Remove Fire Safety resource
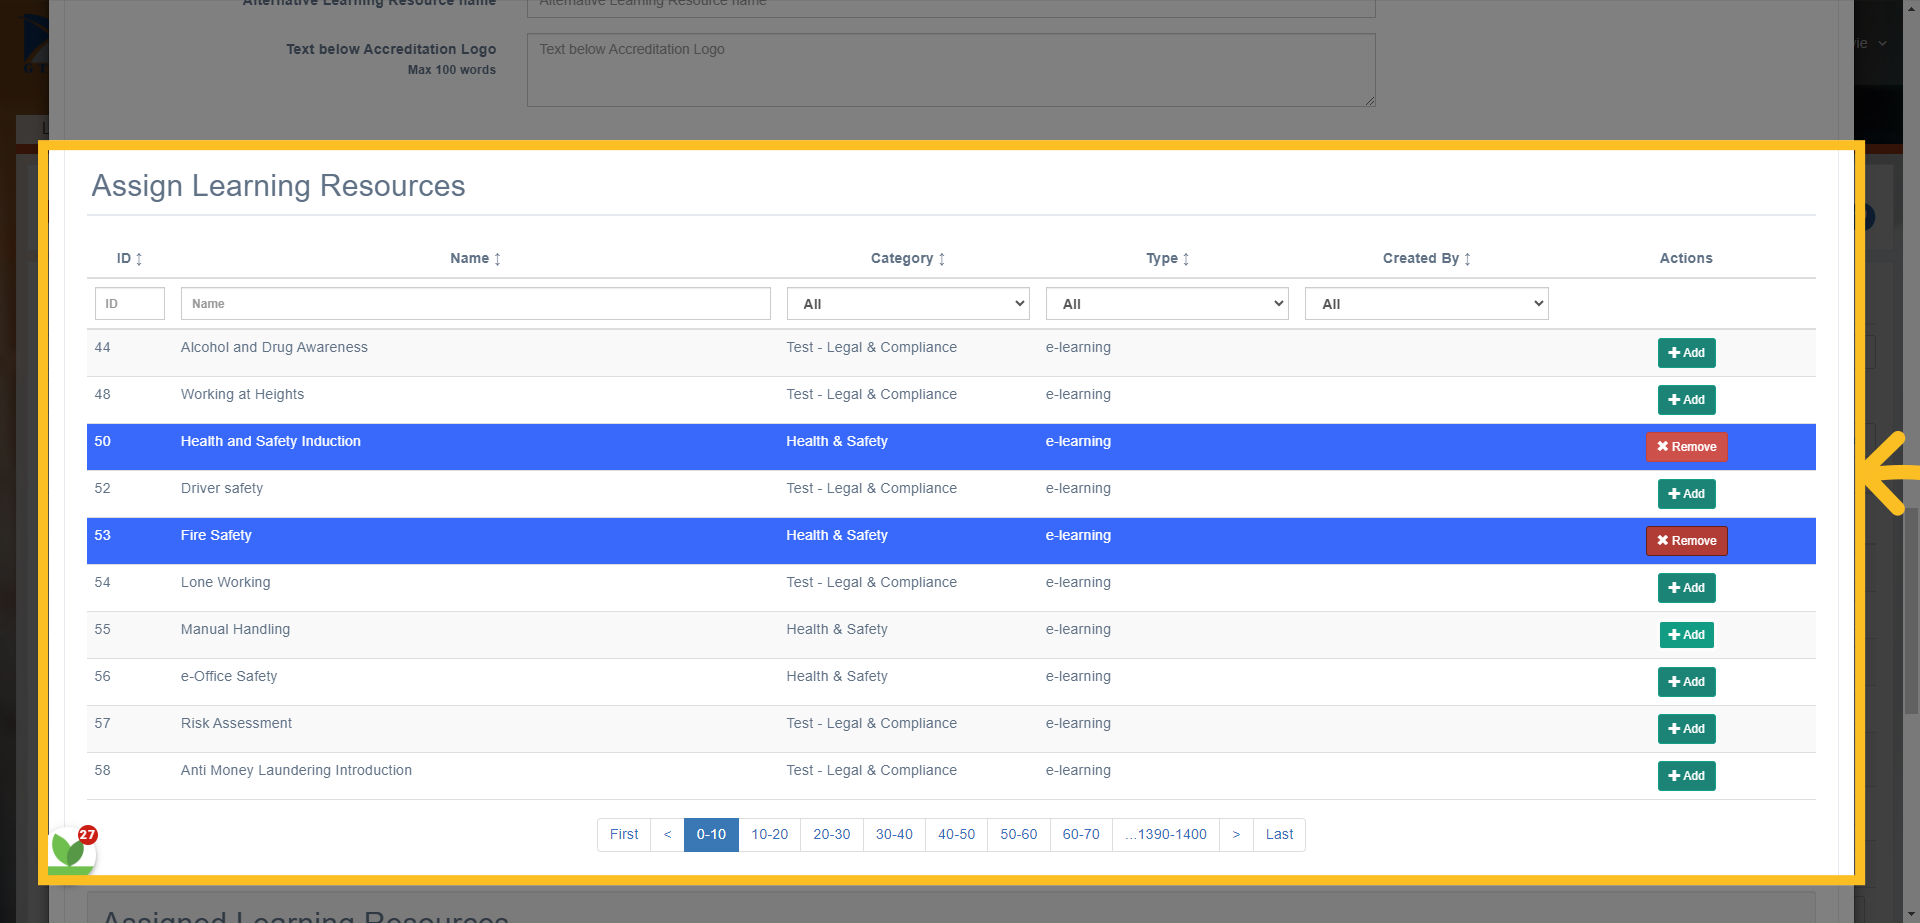 [1686, 541]
